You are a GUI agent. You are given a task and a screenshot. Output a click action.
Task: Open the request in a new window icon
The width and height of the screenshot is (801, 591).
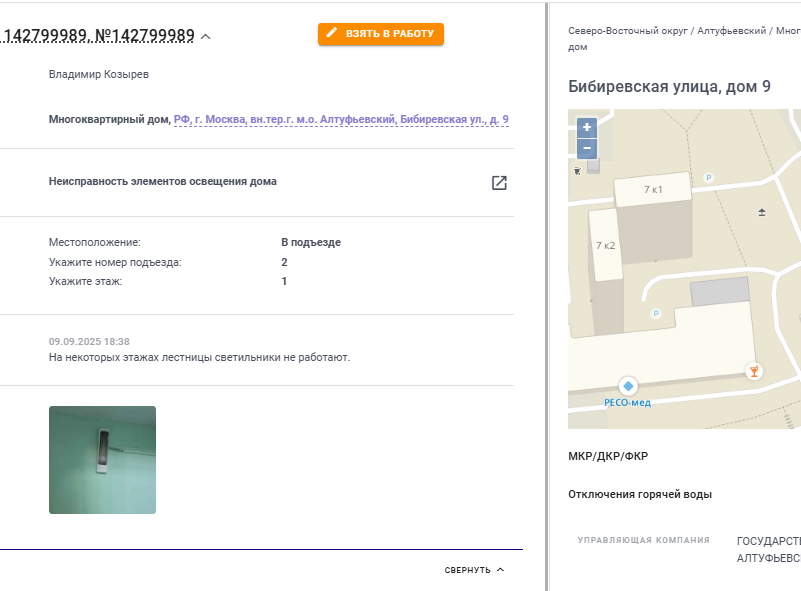(499, 182)
